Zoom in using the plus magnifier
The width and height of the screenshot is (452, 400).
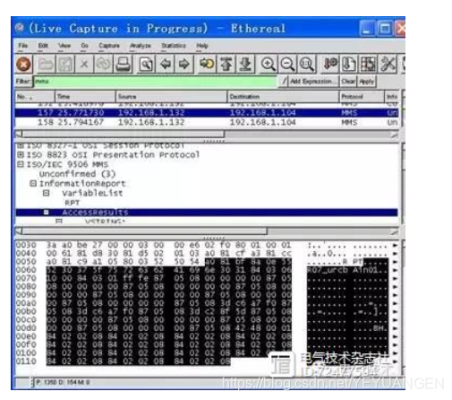pyautogui.click(x=268, y=64)
